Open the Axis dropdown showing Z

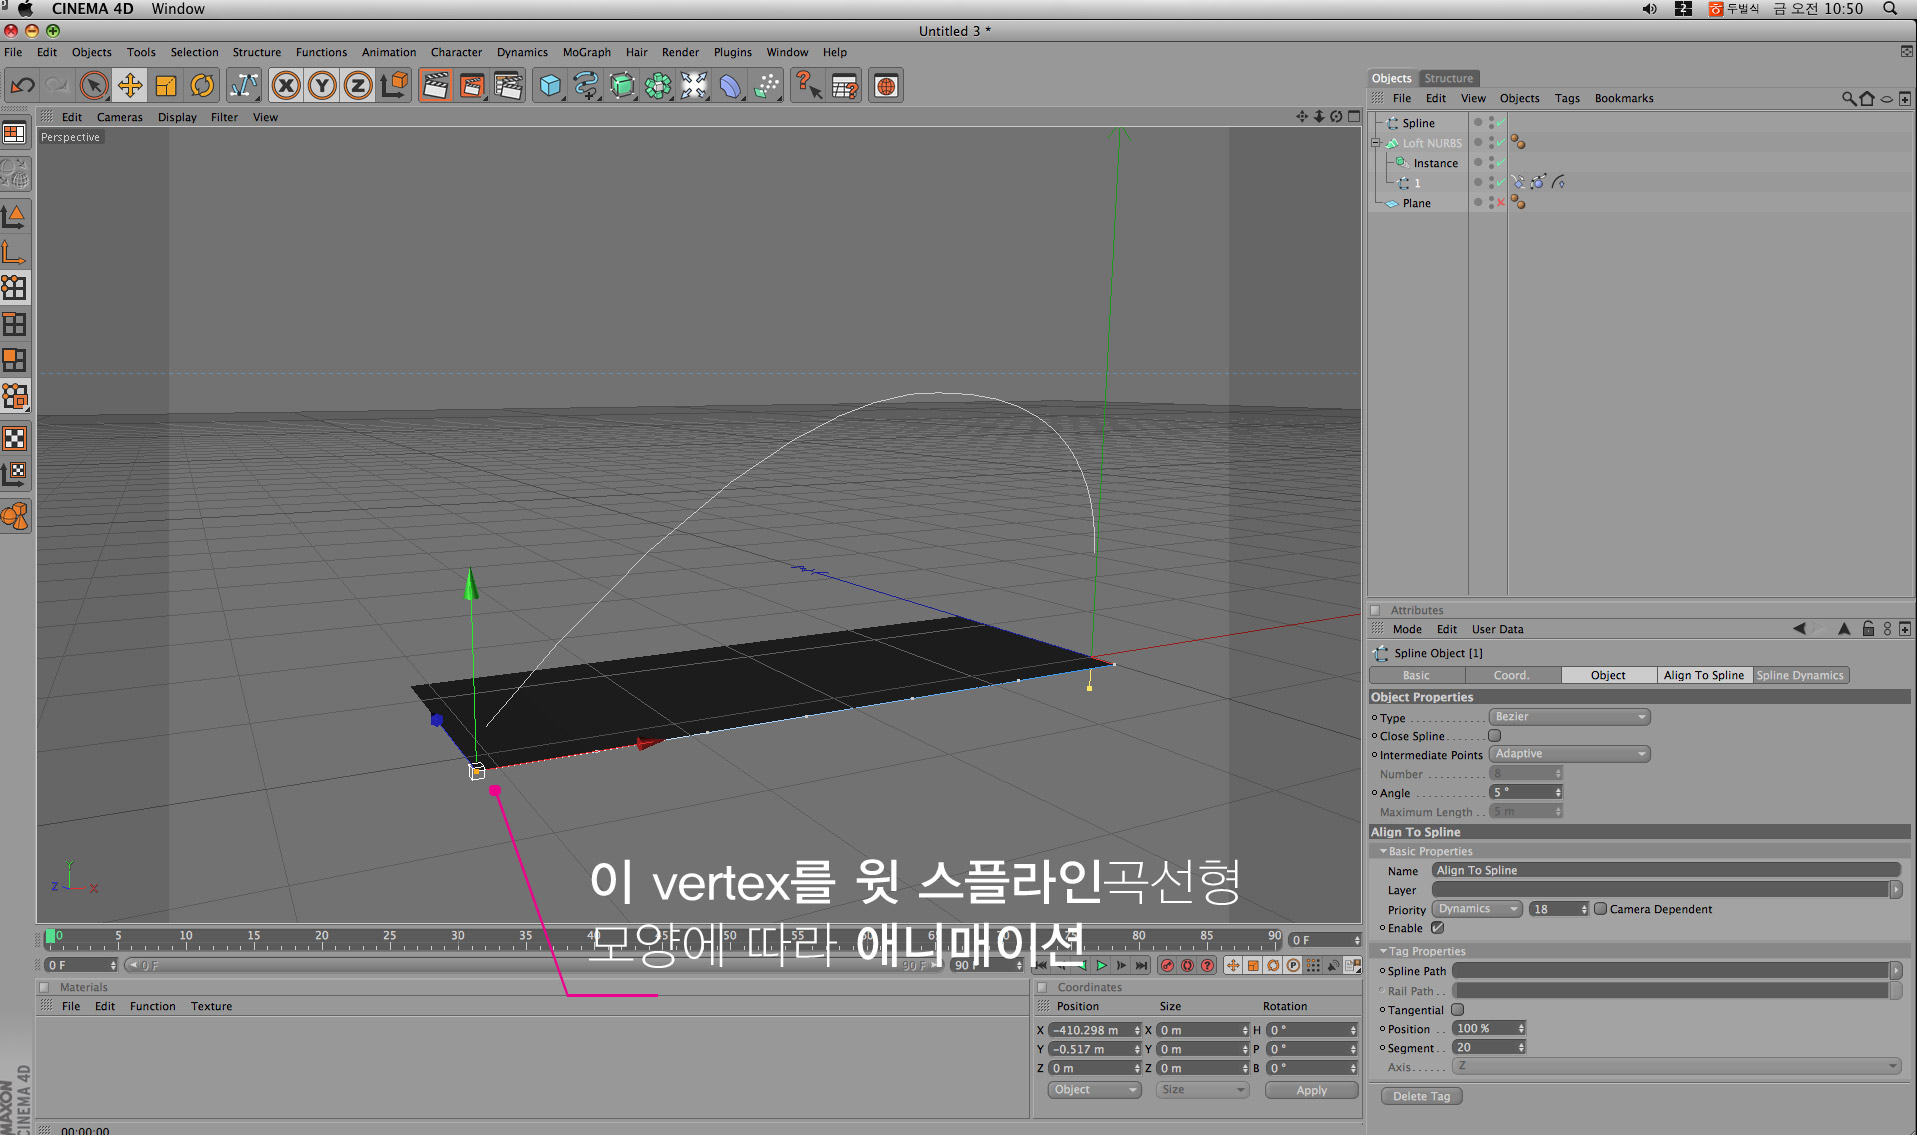click(x=1677, y=1066)
